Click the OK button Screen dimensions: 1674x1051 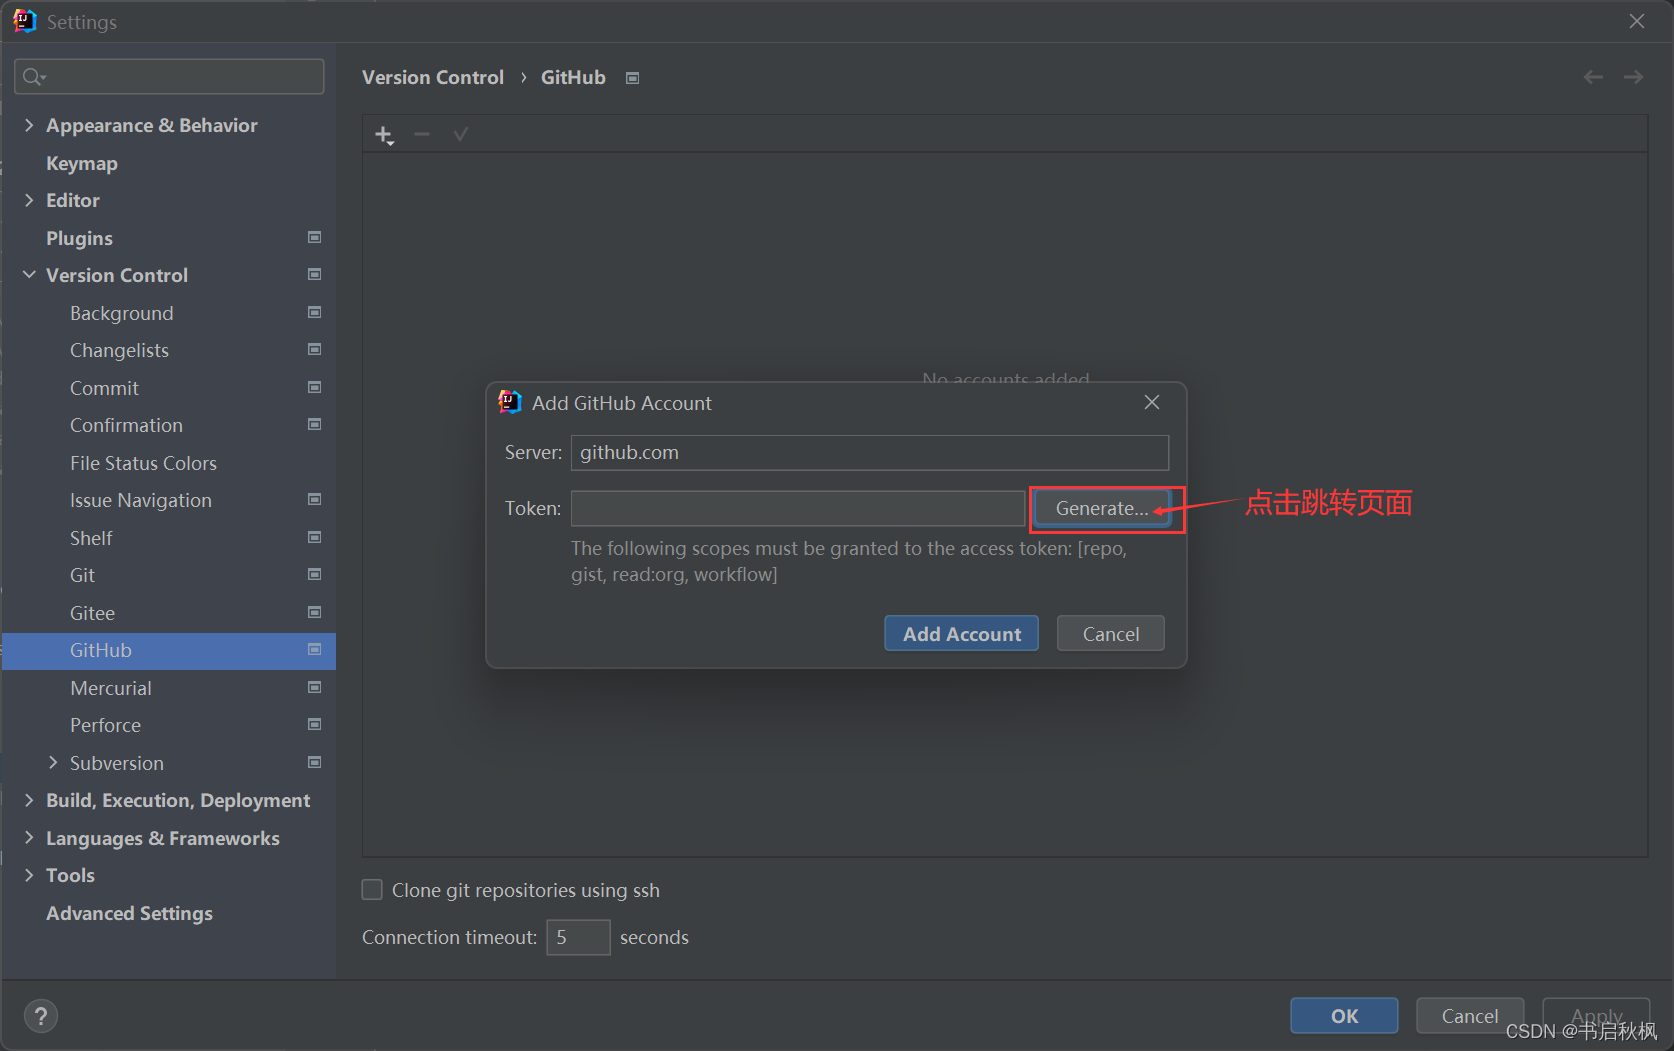[x=1343, y=1015]
